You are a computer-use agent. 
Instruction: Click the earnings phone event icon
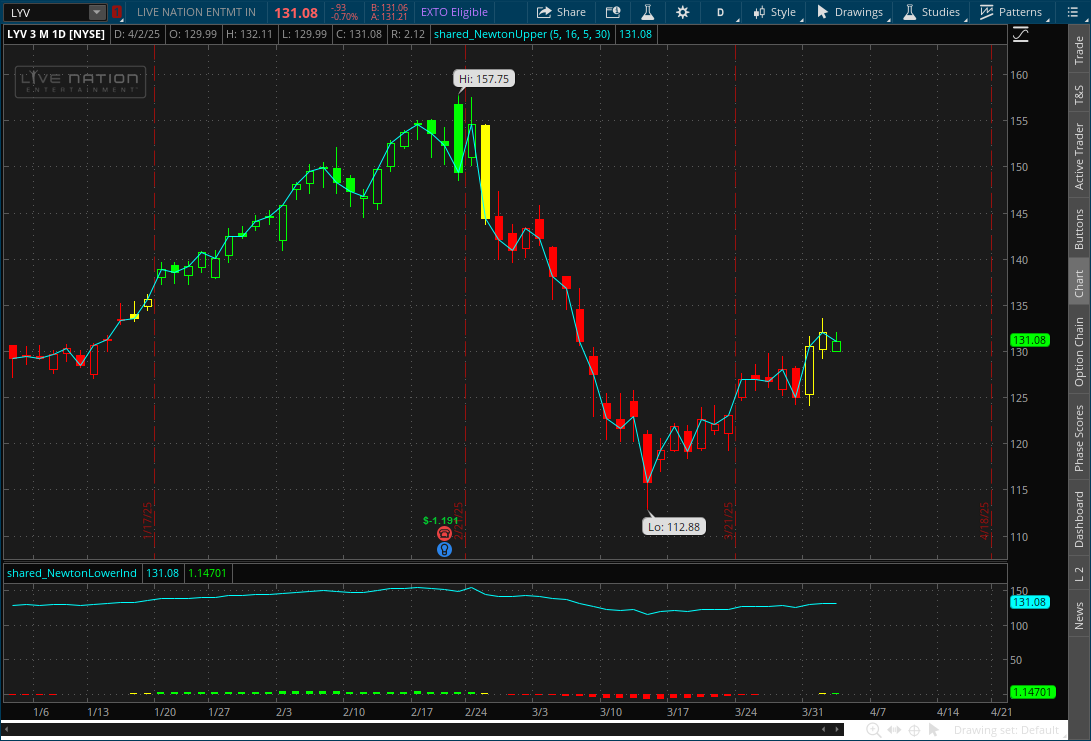[445, 534]
